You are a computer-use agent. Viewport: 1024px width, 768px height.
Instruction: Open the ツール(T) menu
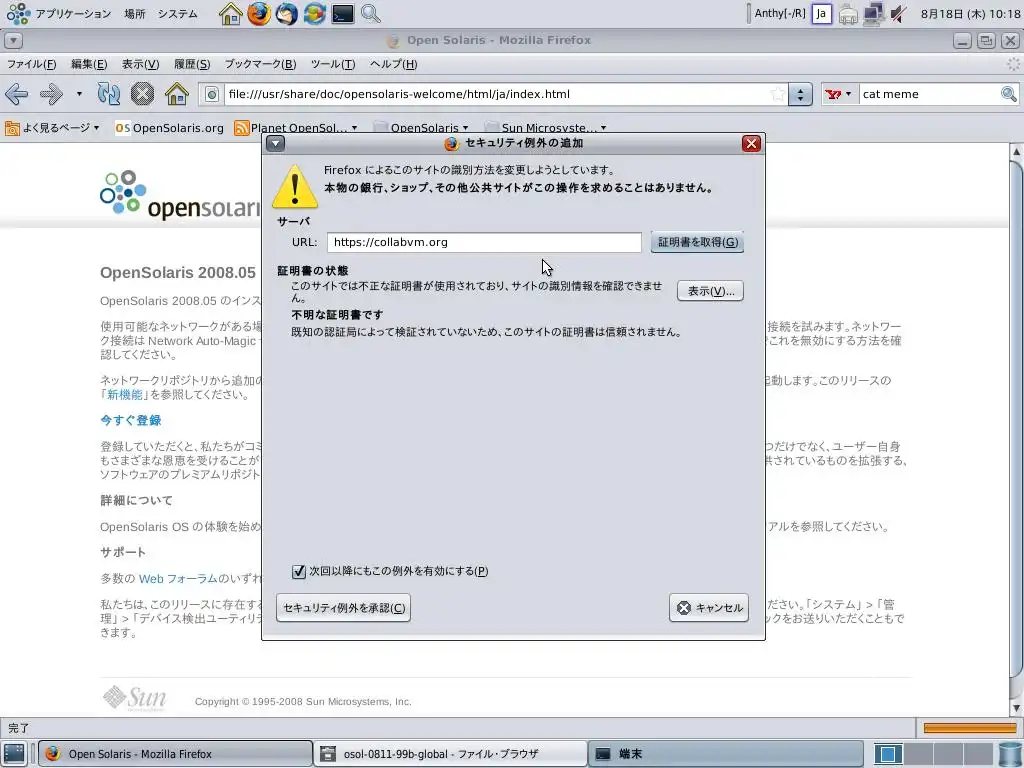coord(333,64)
